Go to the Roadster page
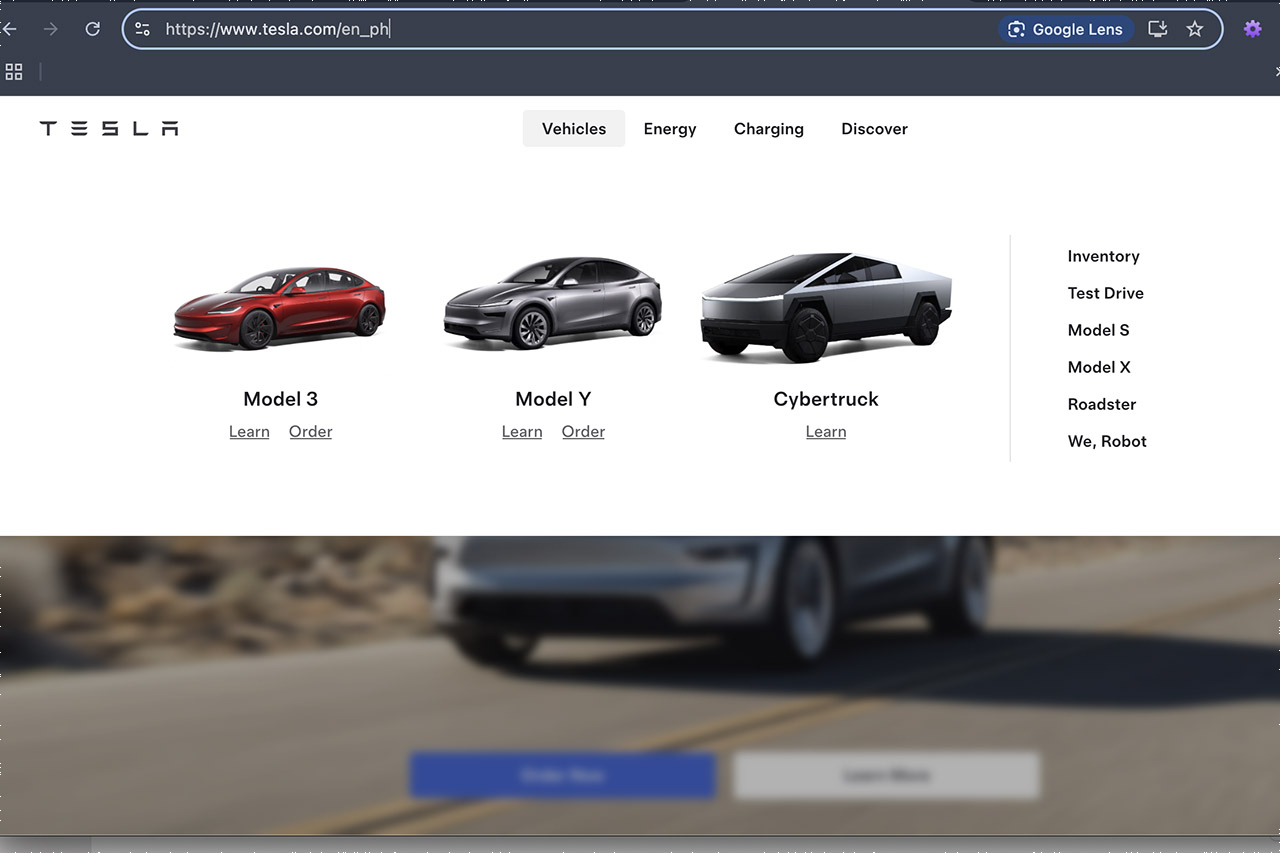Viewport: 1280px width, 853px height. (x=1102, y=404)
